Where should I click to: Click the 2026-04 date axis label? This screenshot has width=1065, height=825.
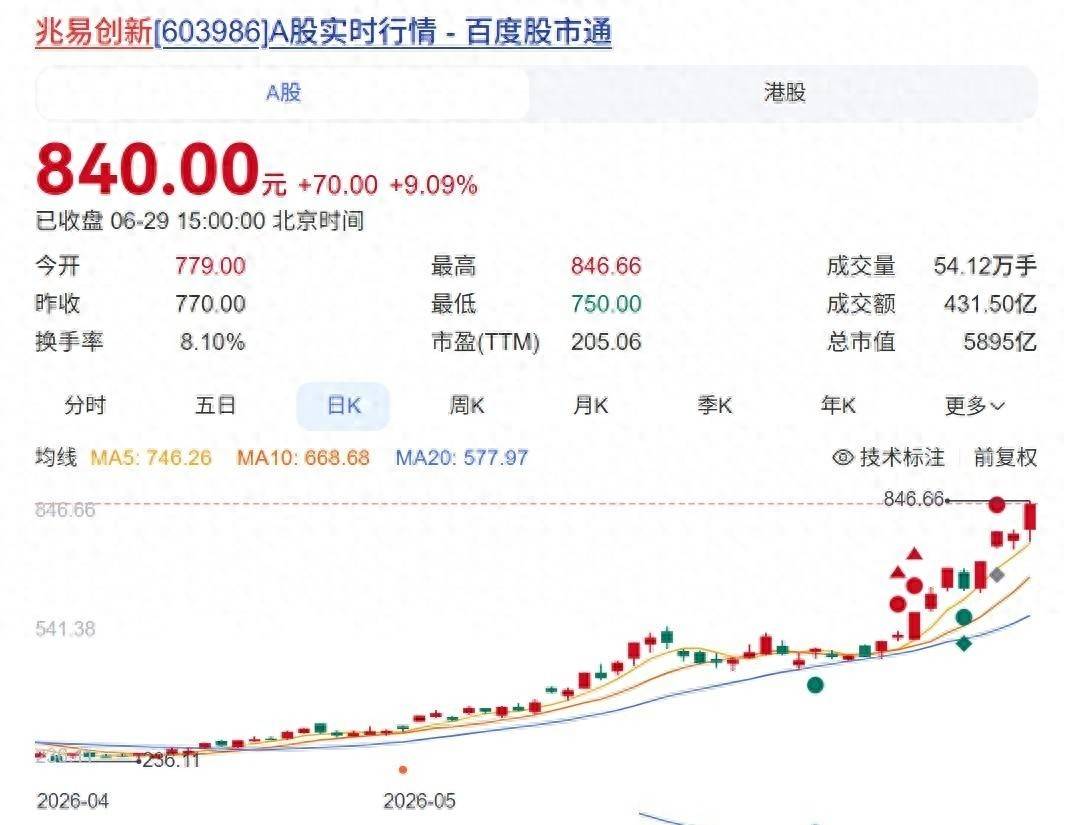[x=73, y=801]
